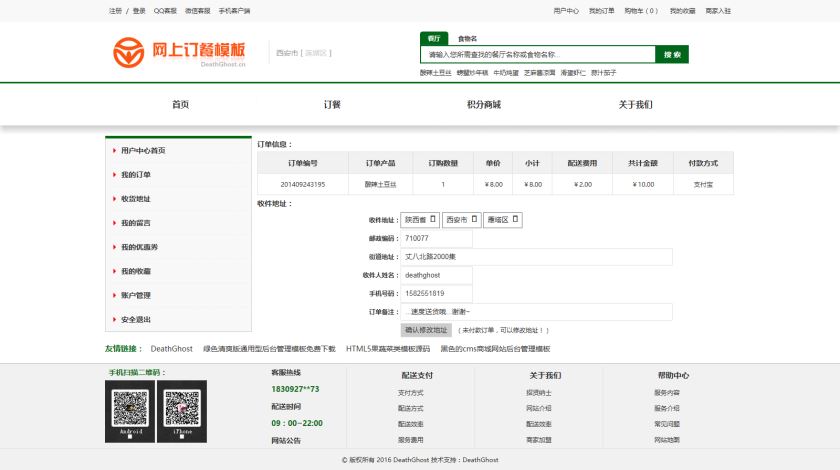Click the 确认修改地址 button

(426, 330)
